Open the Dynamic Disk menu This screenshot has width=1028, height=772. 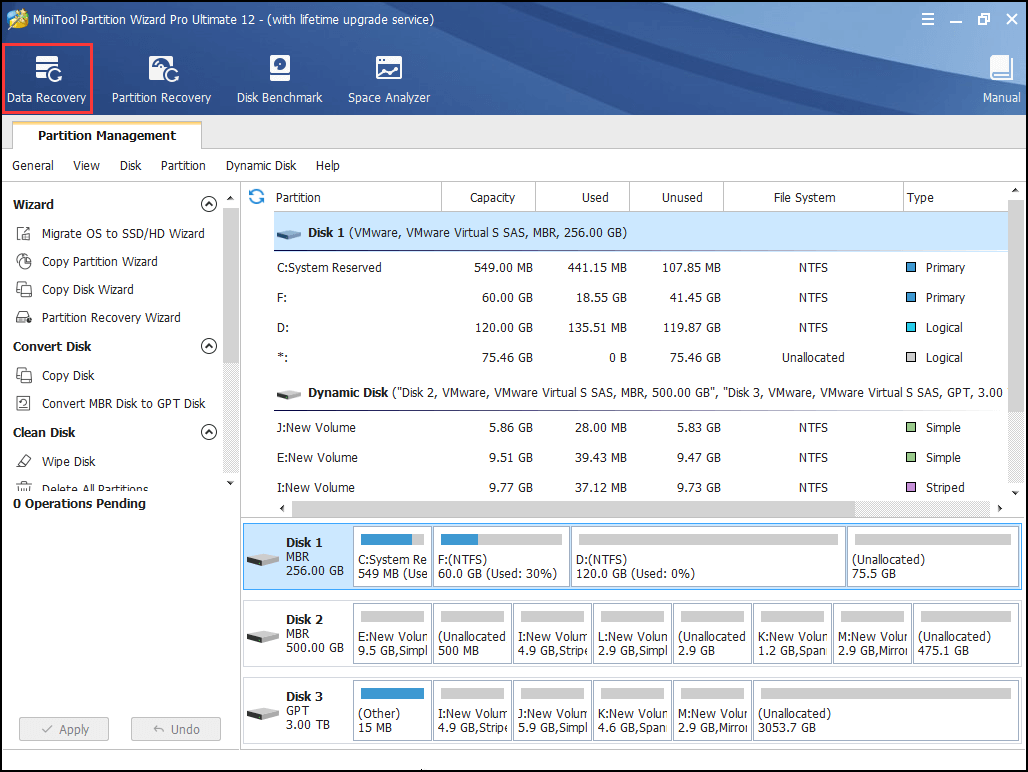click(x=261, y=166)
